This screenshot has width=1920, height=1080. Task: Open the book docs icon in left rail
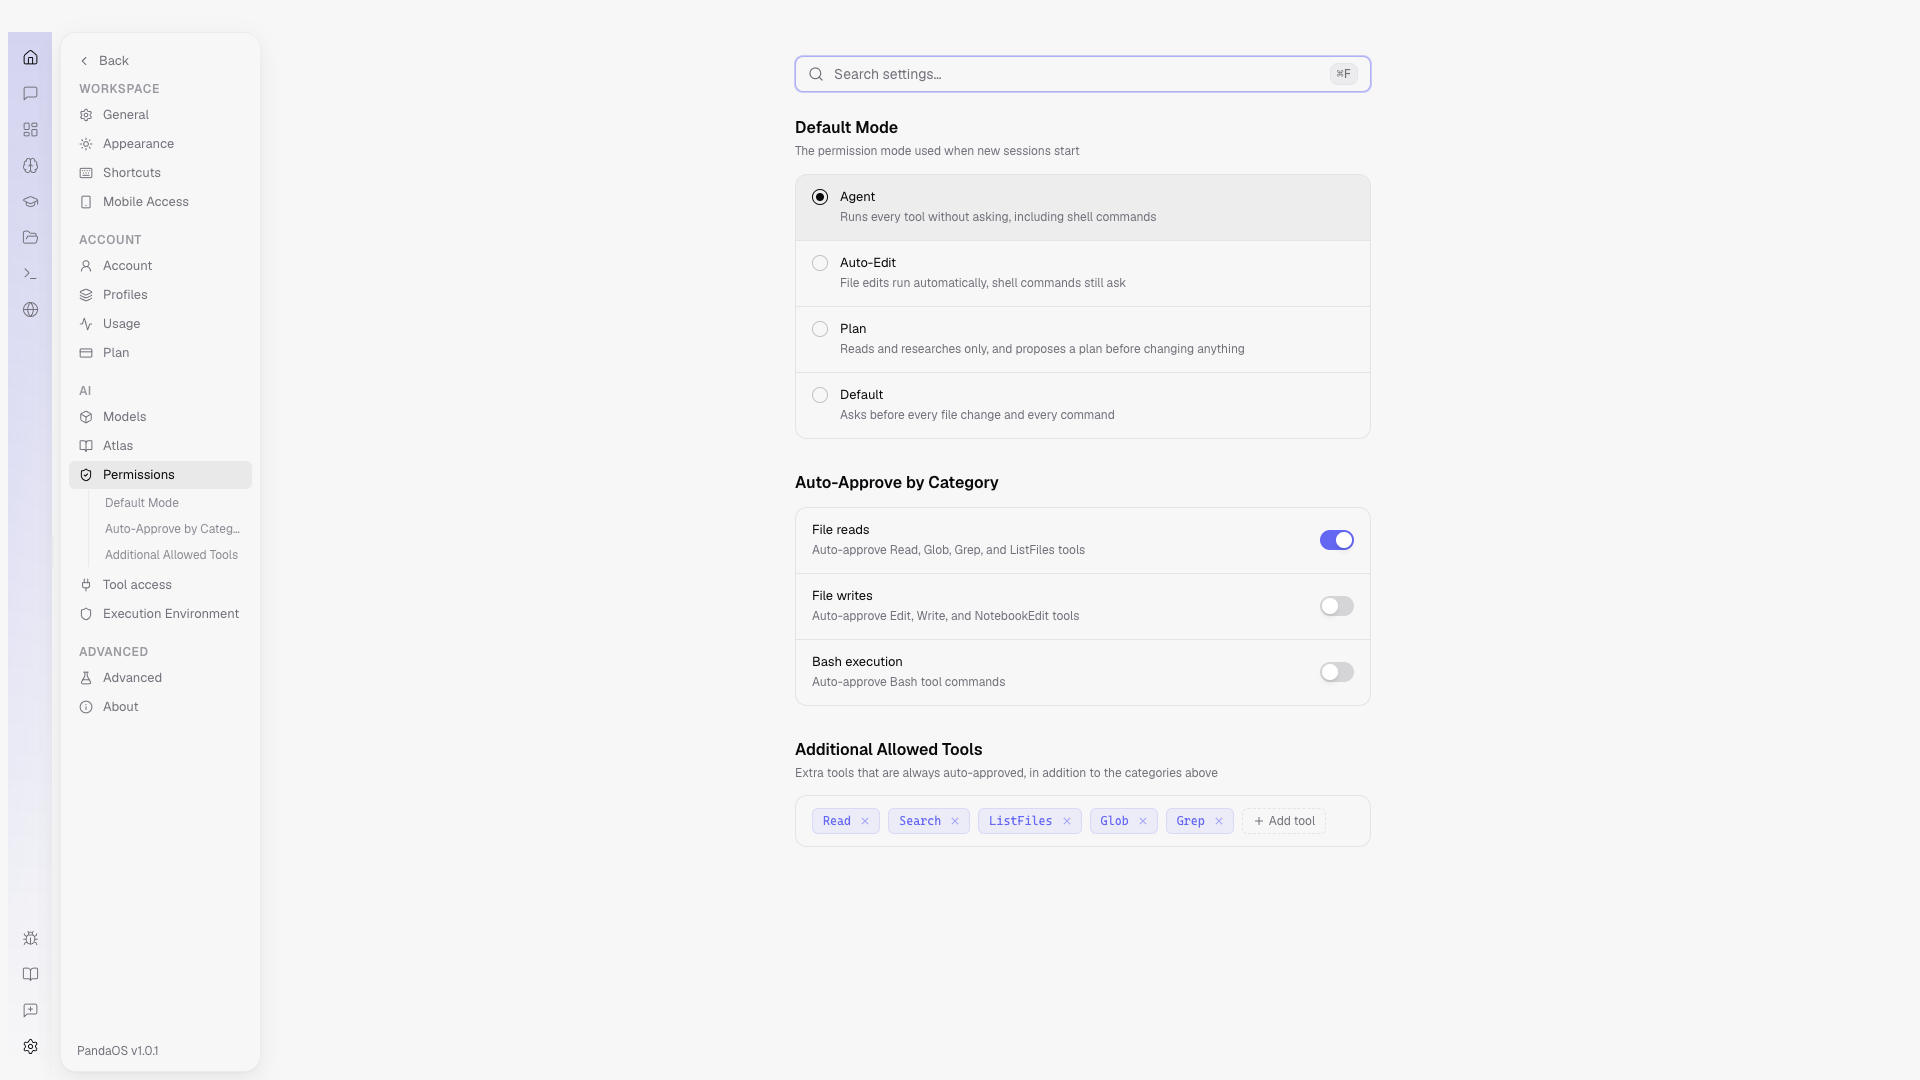point(30,974)
